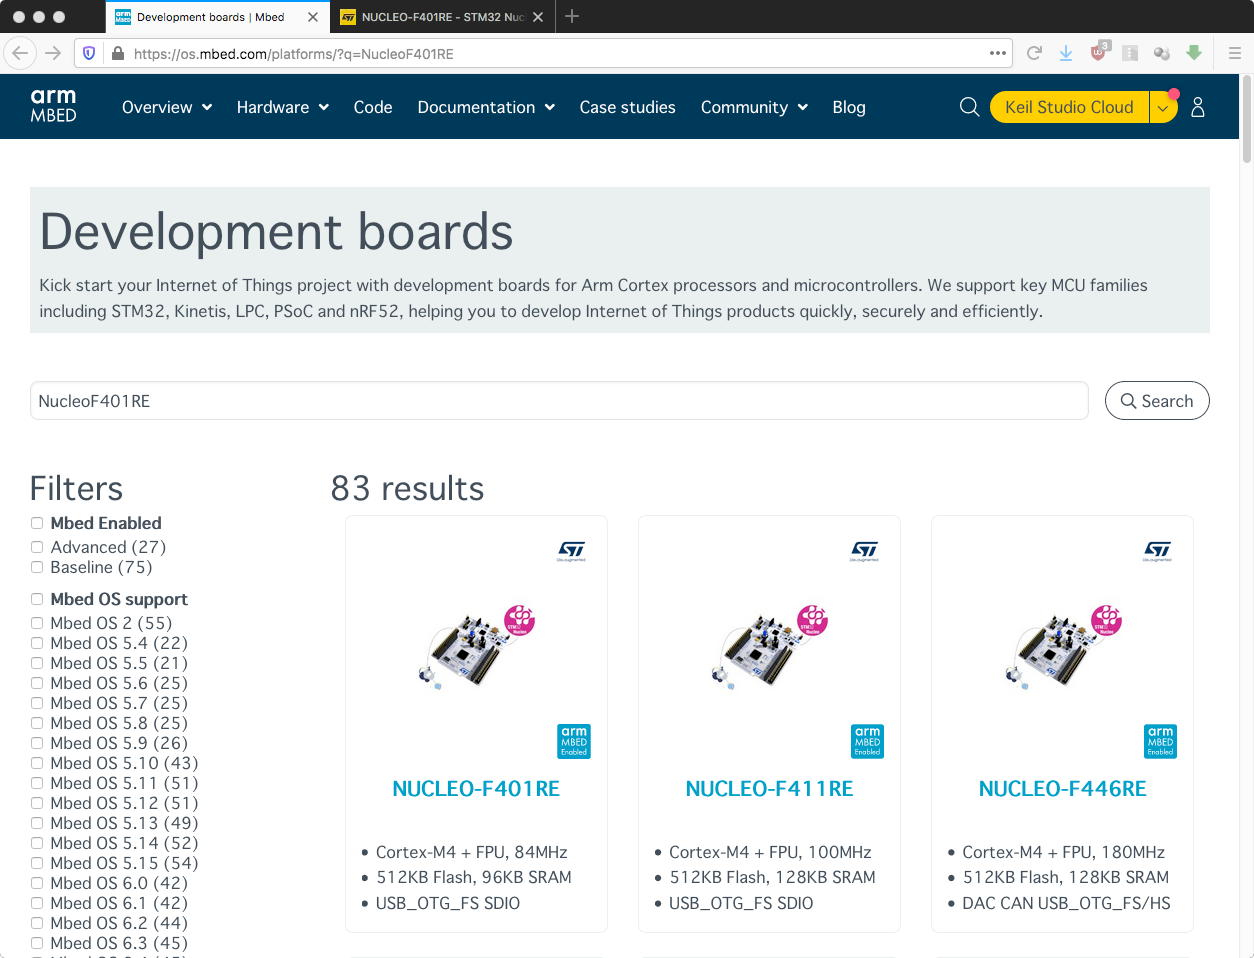The height and width of the screenshot is (958, 1254).
Task: Check the Advanced (27) filter
Action: point(37,547)
